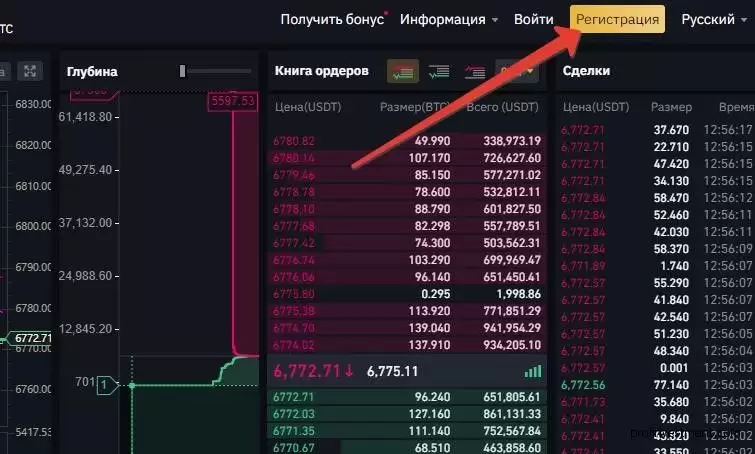Click the green 6,772.56 trade entry
The image size is (755, 454).
point(583,385)
